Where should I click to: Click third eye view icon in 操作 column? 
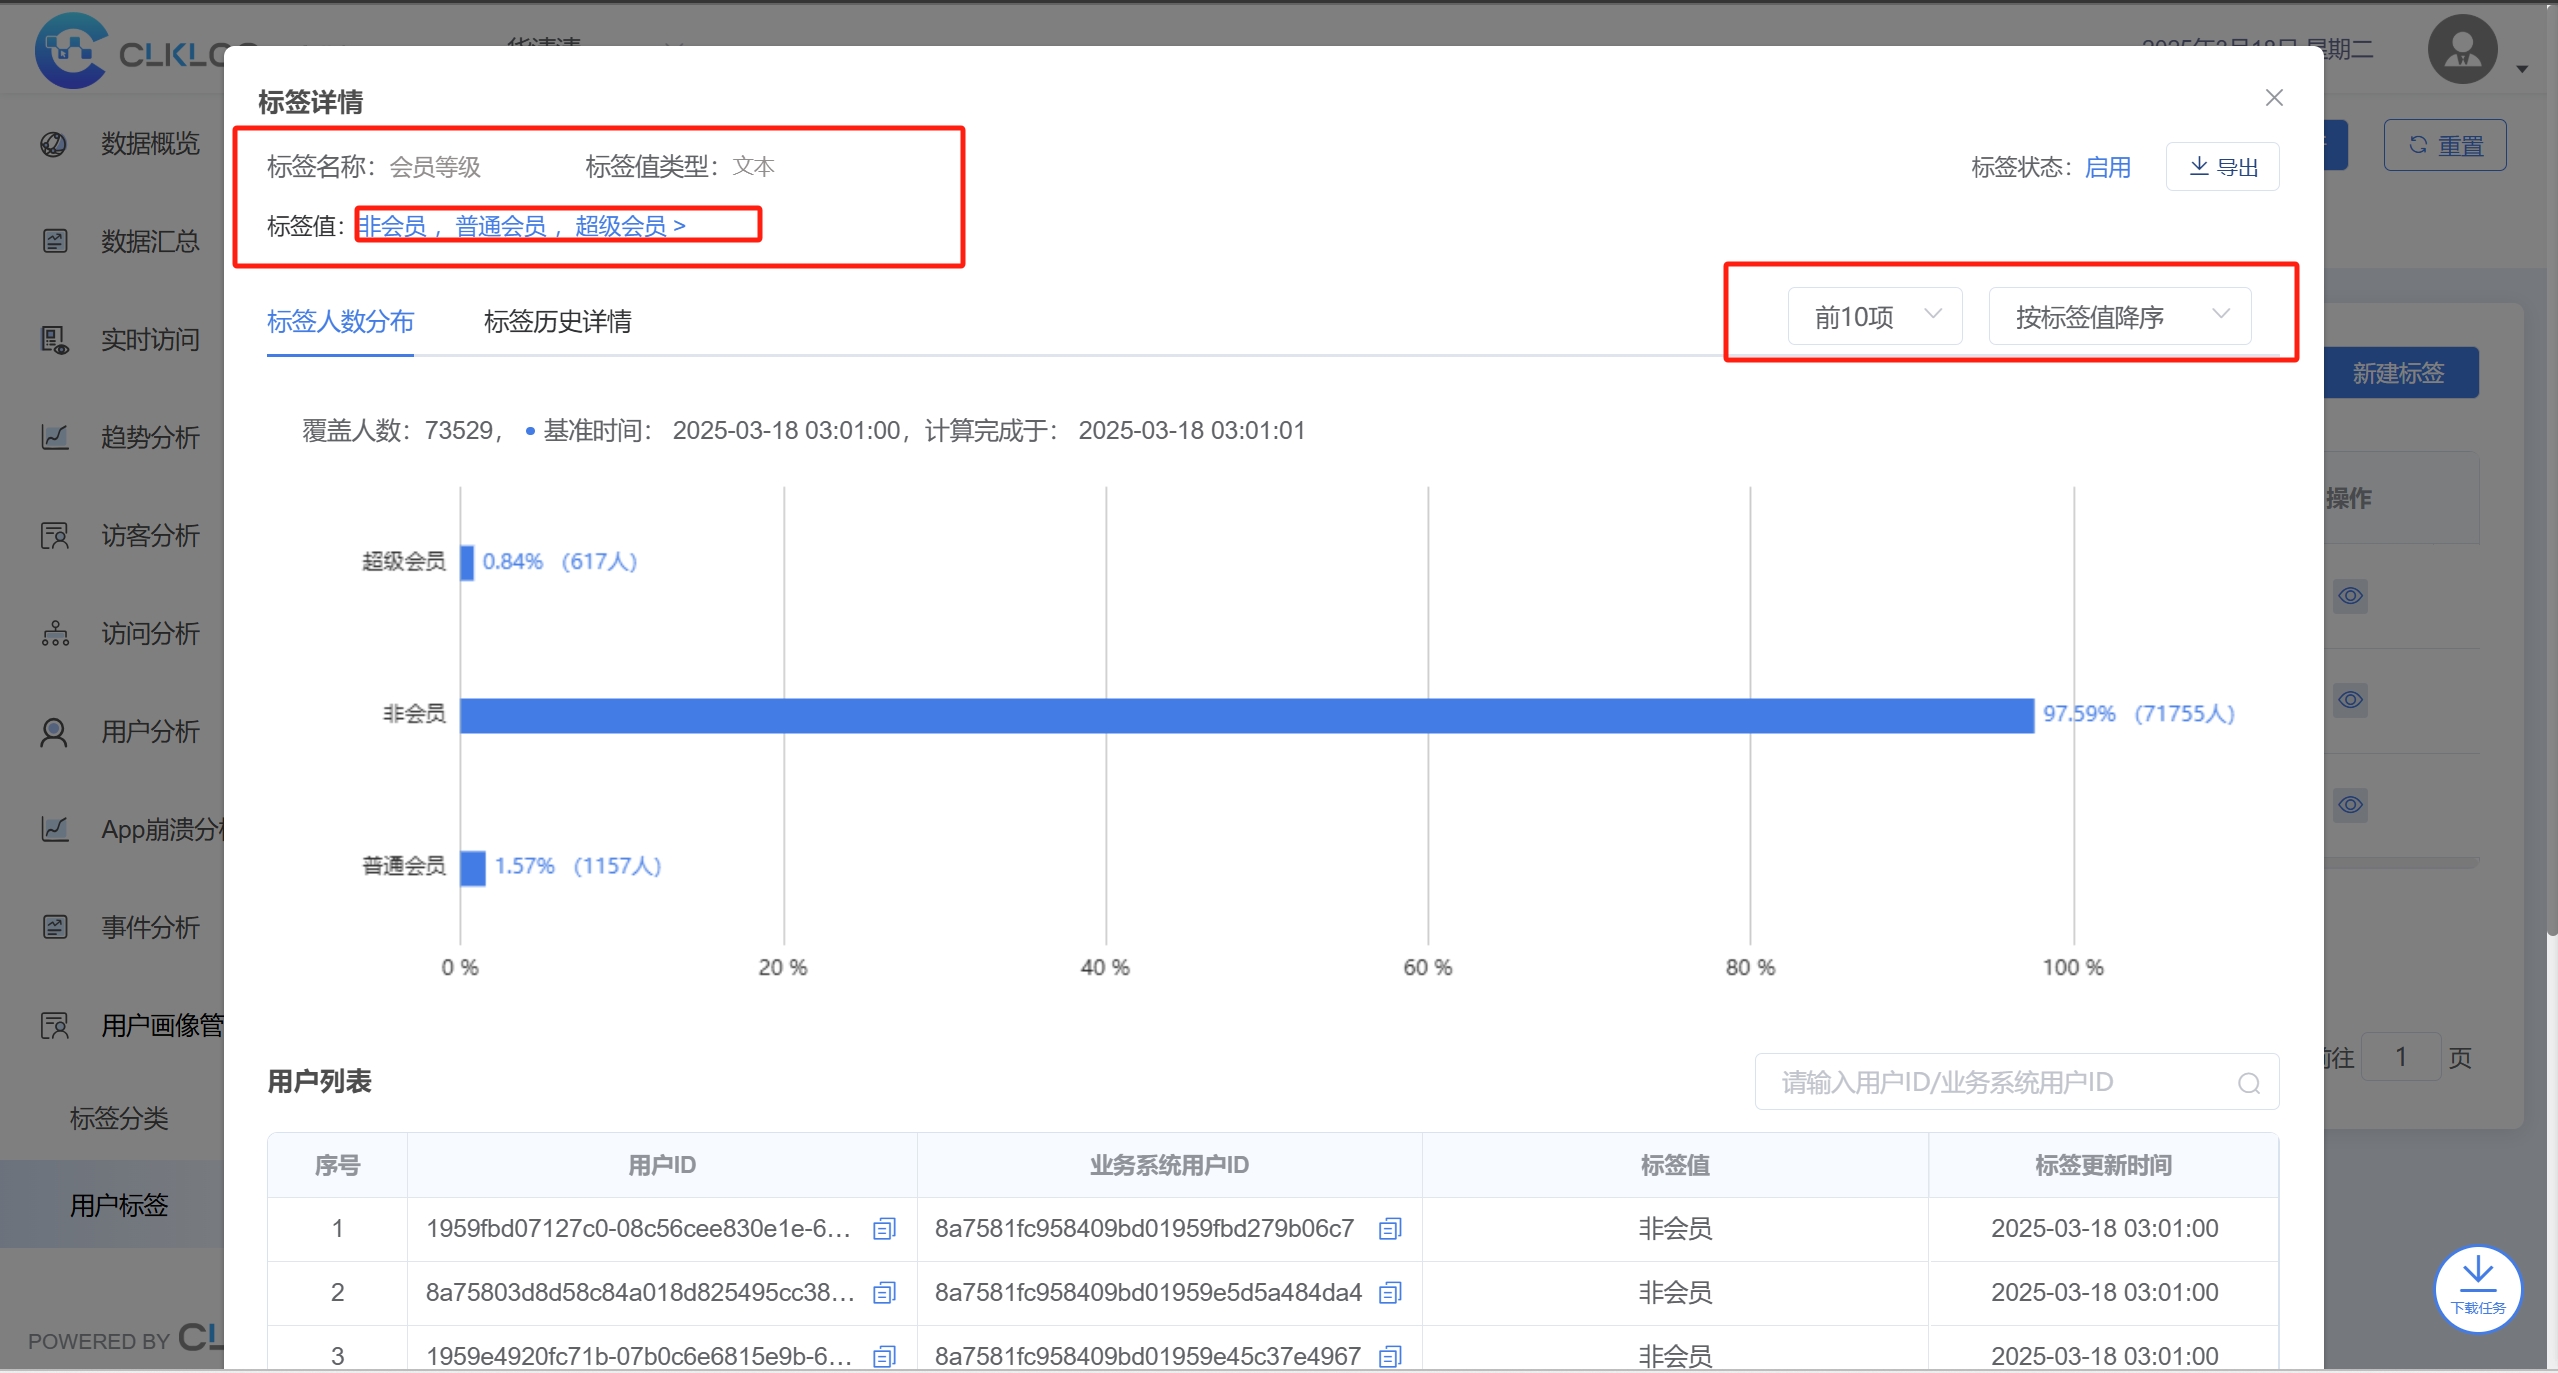point(2350,804)
